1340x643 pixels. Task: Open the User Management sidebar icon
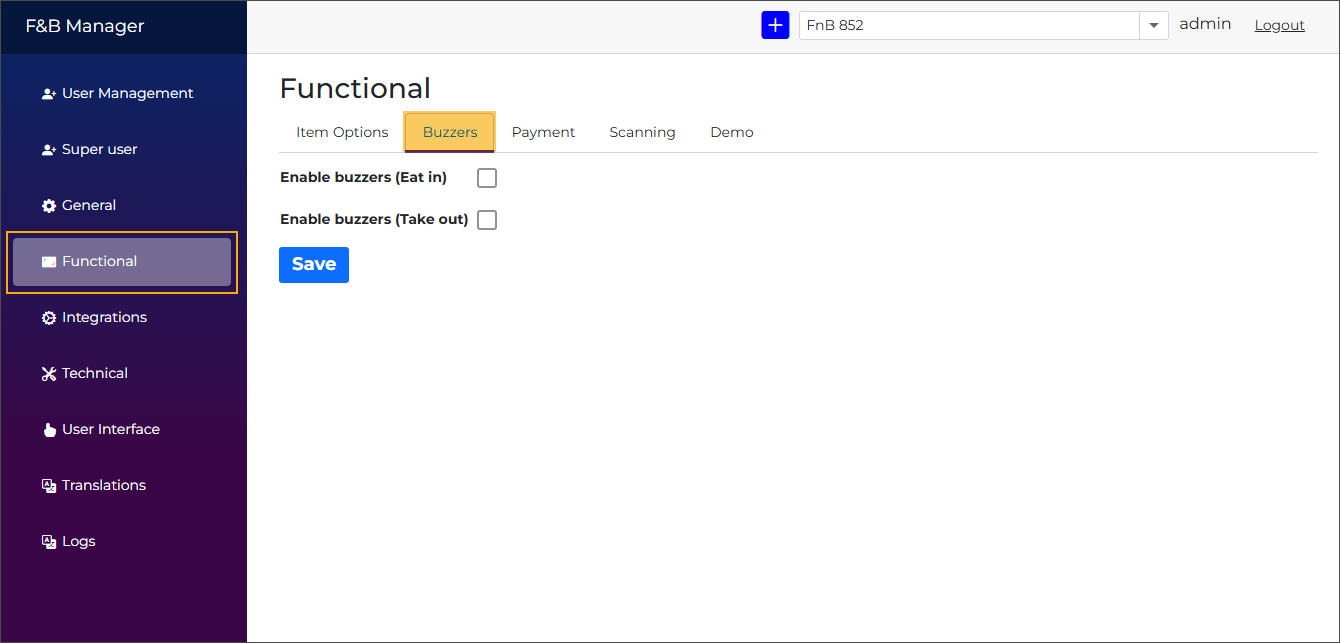click(47, 93)
